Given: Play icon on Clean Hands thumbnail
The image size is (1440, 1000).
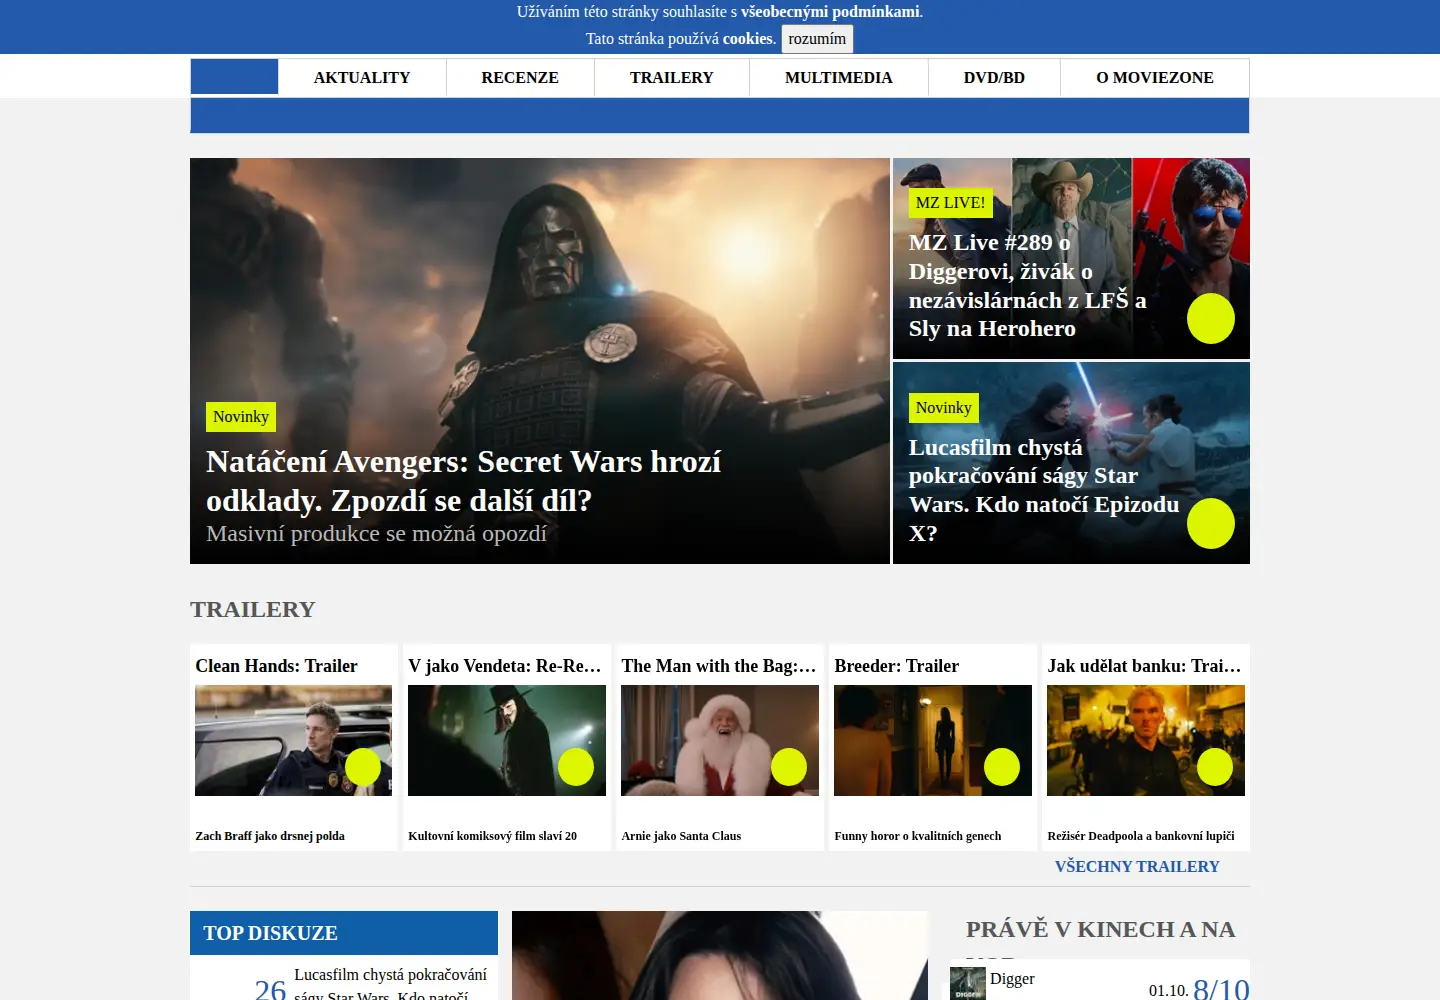Looking at the screenshot, I should [x=363, y=767].
